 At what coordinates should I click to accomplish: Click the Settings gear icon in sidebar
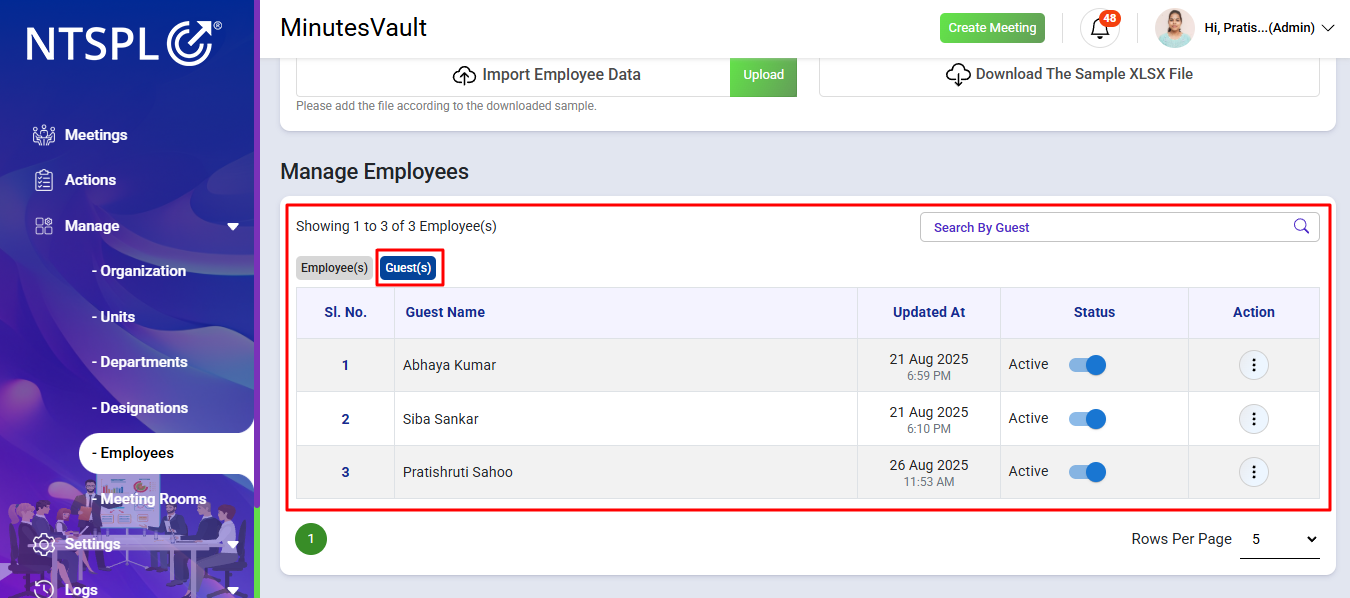44,544
